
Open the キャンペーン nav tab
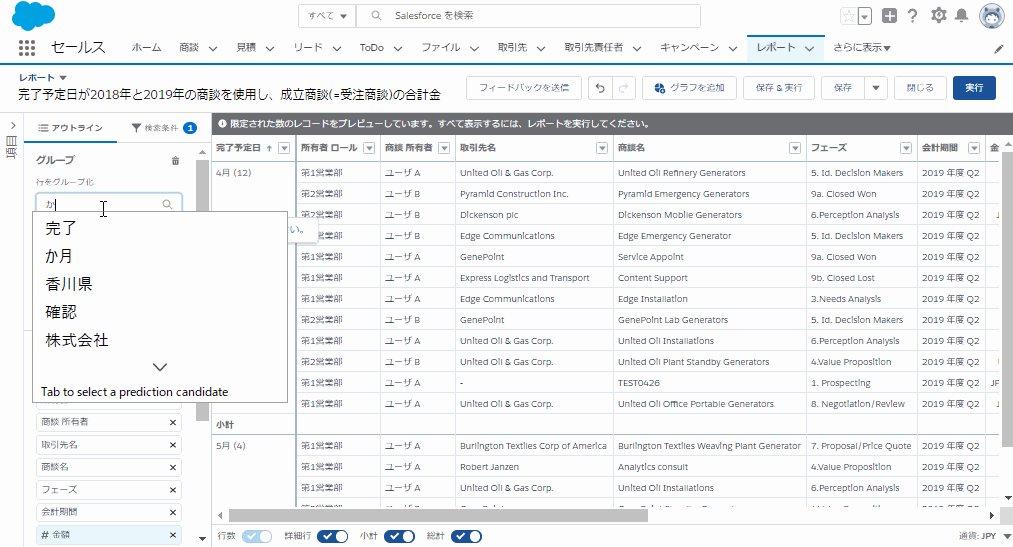pos(689,48)
